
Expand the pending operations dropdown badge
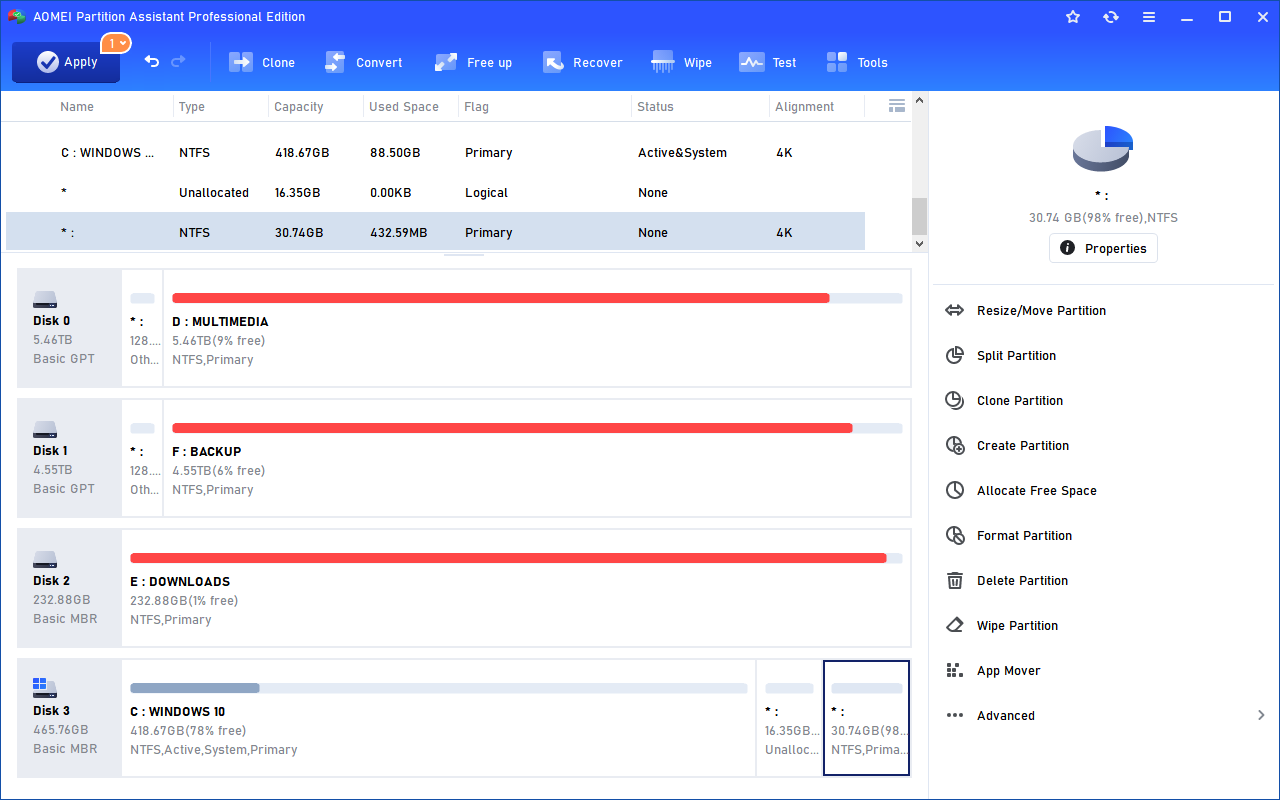[x=116, y=43]
